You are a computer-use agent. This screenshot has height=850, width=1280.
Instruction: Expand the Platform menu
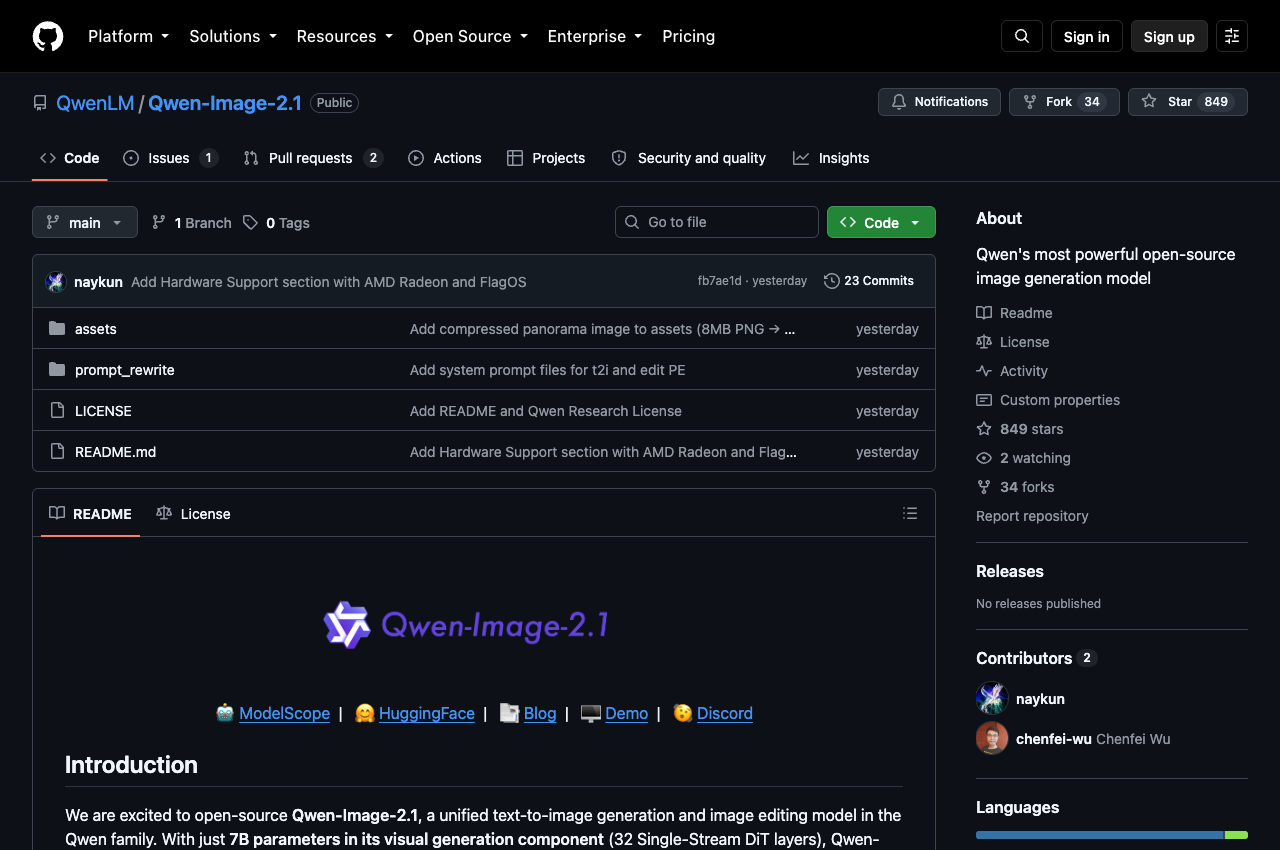pyautogui.click(x=128, y=36)
